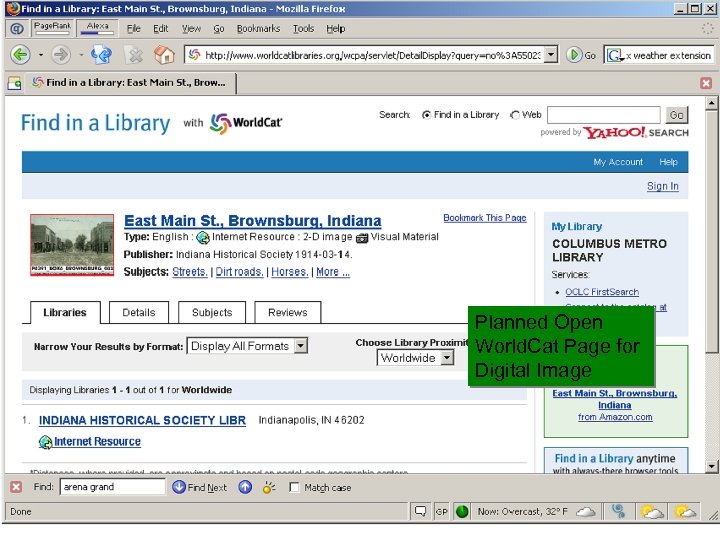This screenshot has width=720, height=540.
Task: Click the OCLC FirstSearch link
Action: click(602, 292)
